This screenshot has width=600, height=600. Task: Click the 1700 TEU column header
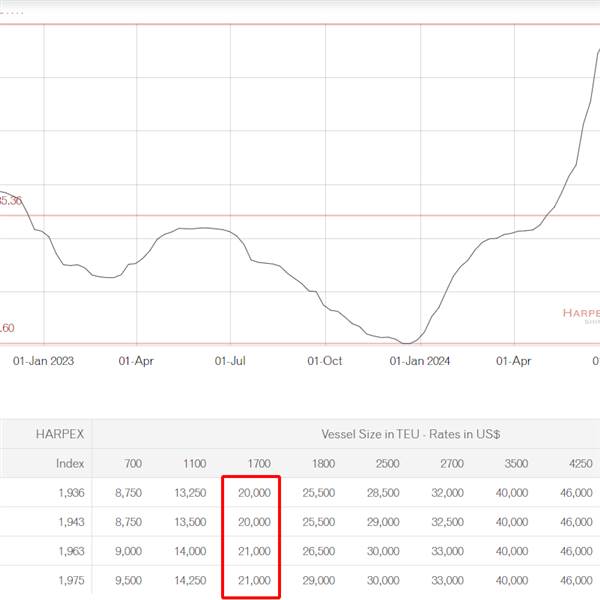click(x=259, y=463)
